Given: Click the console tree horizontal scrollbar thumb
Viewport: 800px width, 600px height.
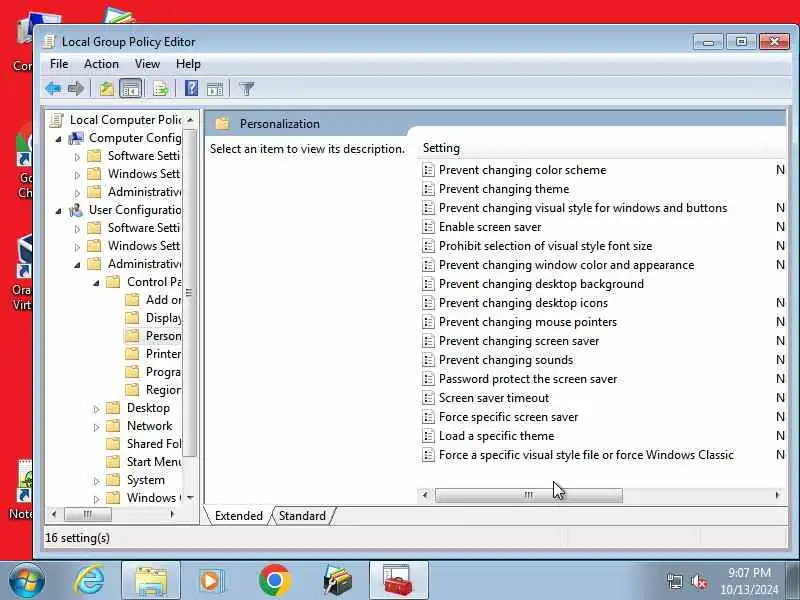Looking at the screenshot, I should click(x=88, y=514).
